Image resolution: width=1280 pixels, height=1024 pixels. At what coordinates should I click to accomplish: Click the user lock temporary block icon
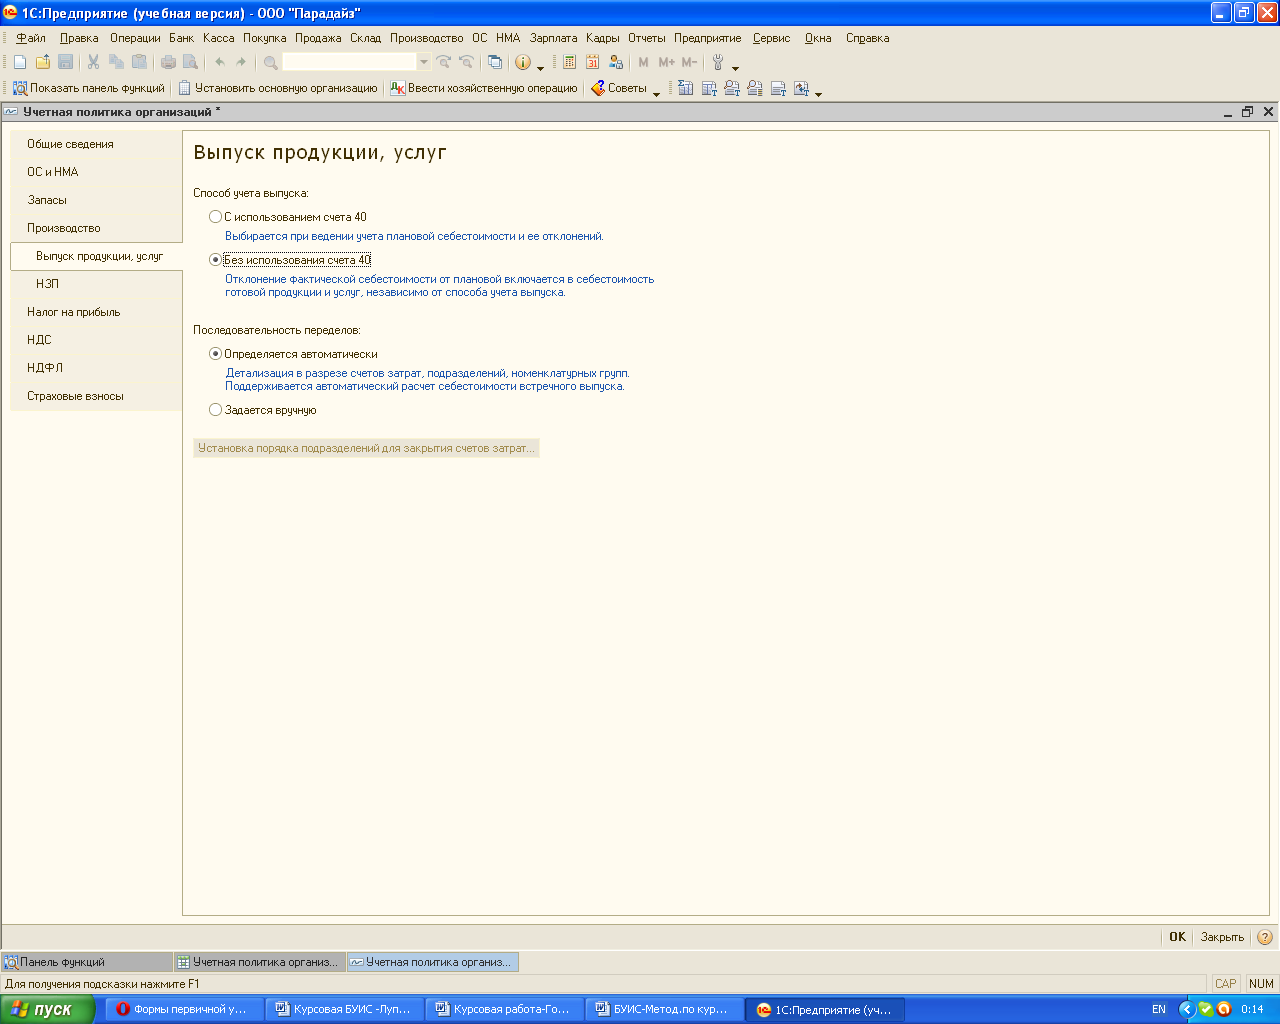tap(616, 62)
